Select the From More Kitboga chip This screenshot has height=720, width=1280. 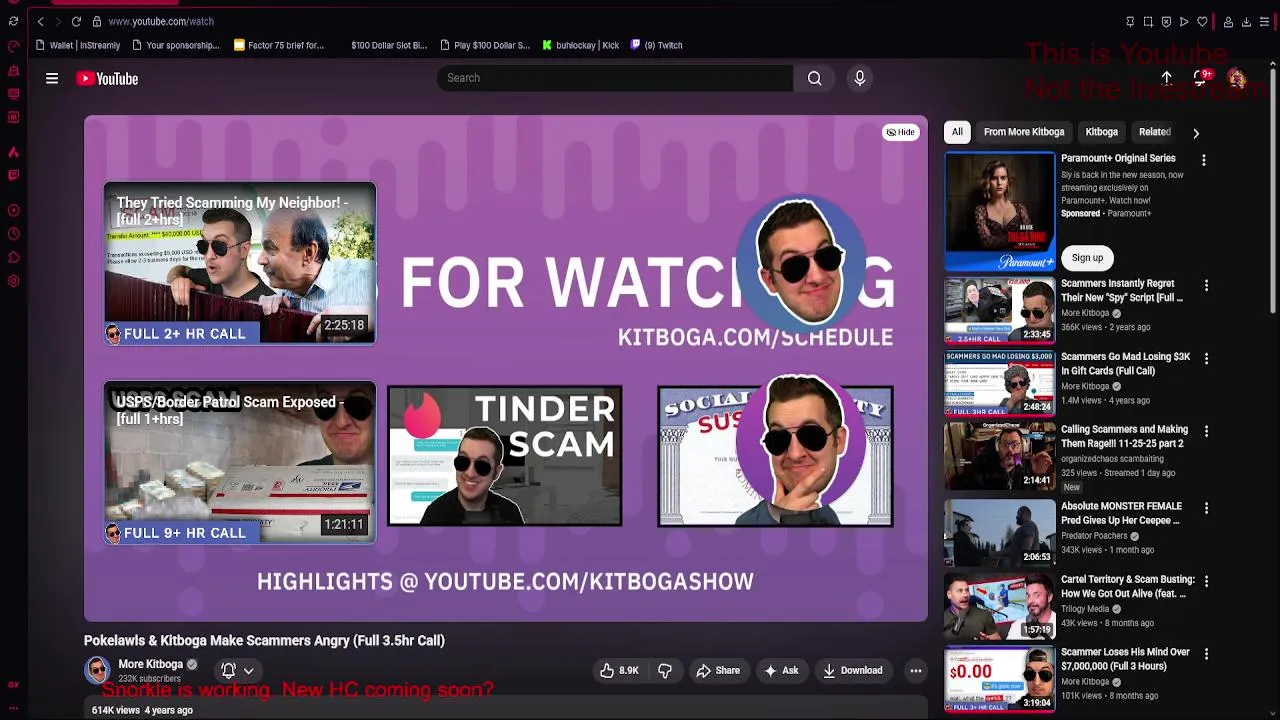[x=1024, y=132]
